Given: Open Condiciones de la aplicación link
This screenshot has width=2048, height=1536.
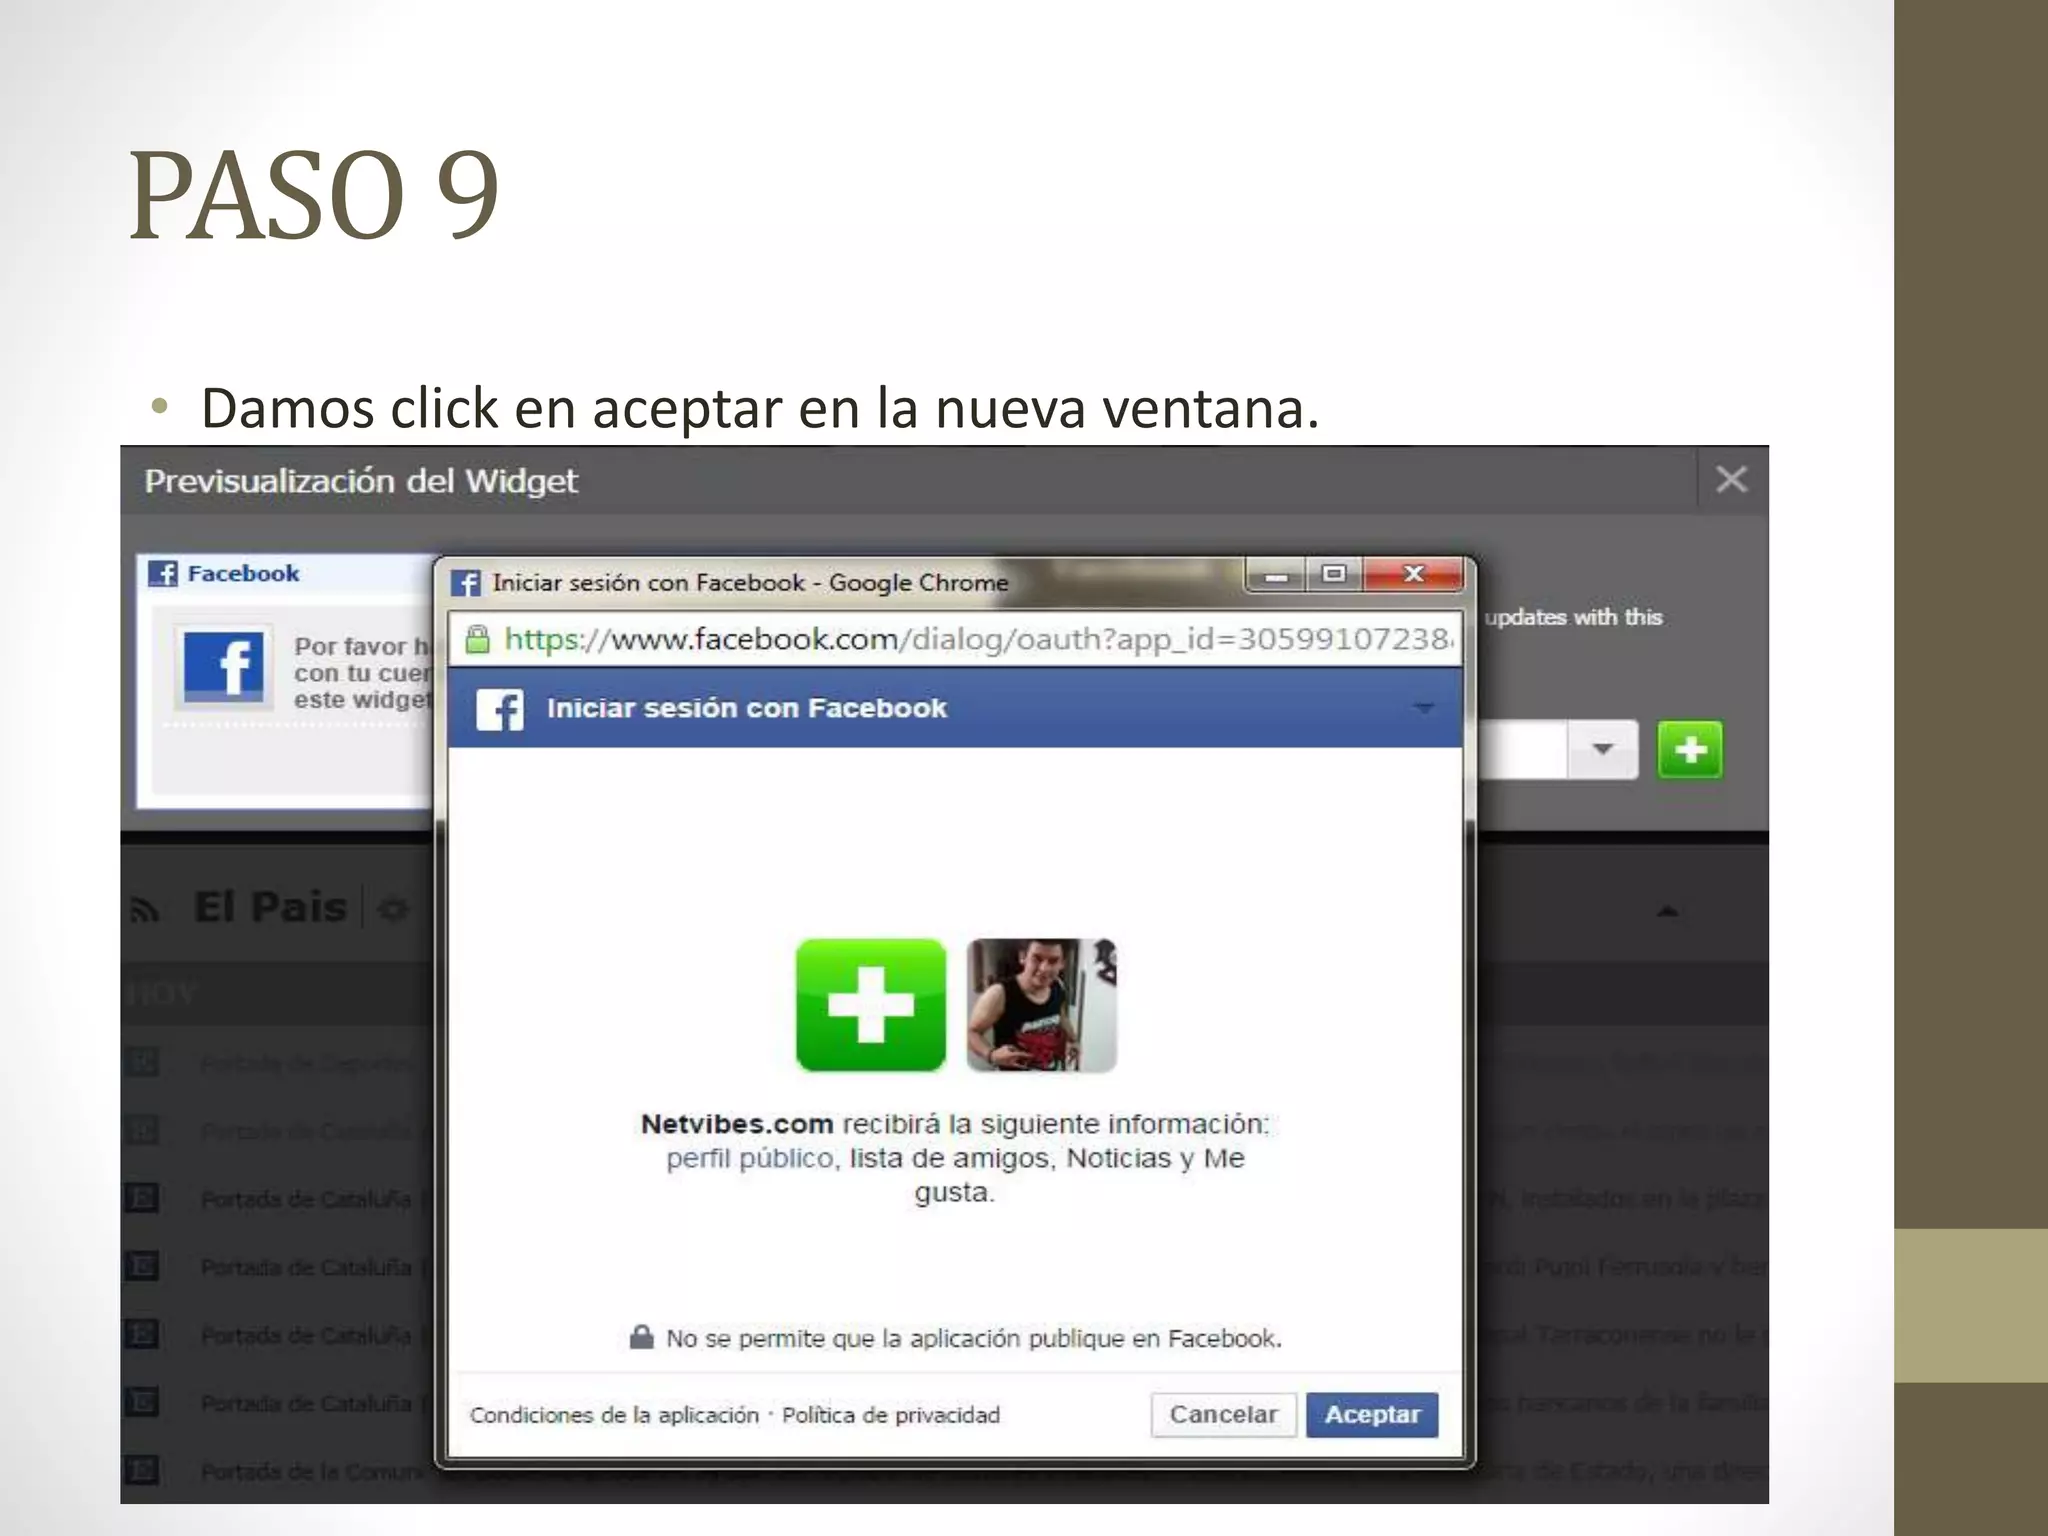Looking at the screenshot, I should pos(614,1415).
